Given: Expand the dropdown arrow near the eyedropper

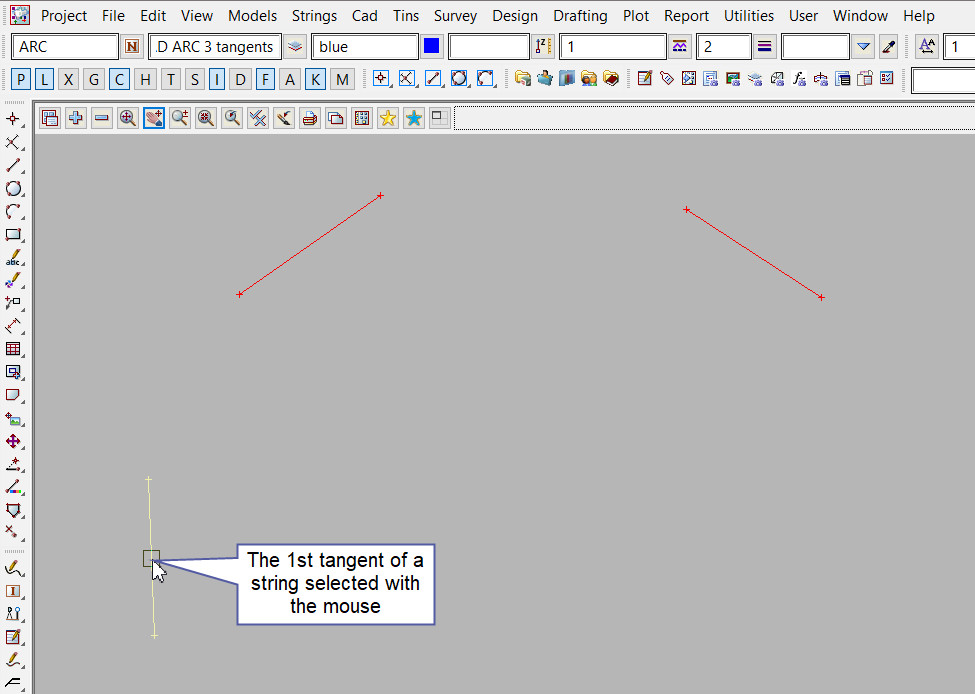Looking at the screenshot, I should pos(864,47).
